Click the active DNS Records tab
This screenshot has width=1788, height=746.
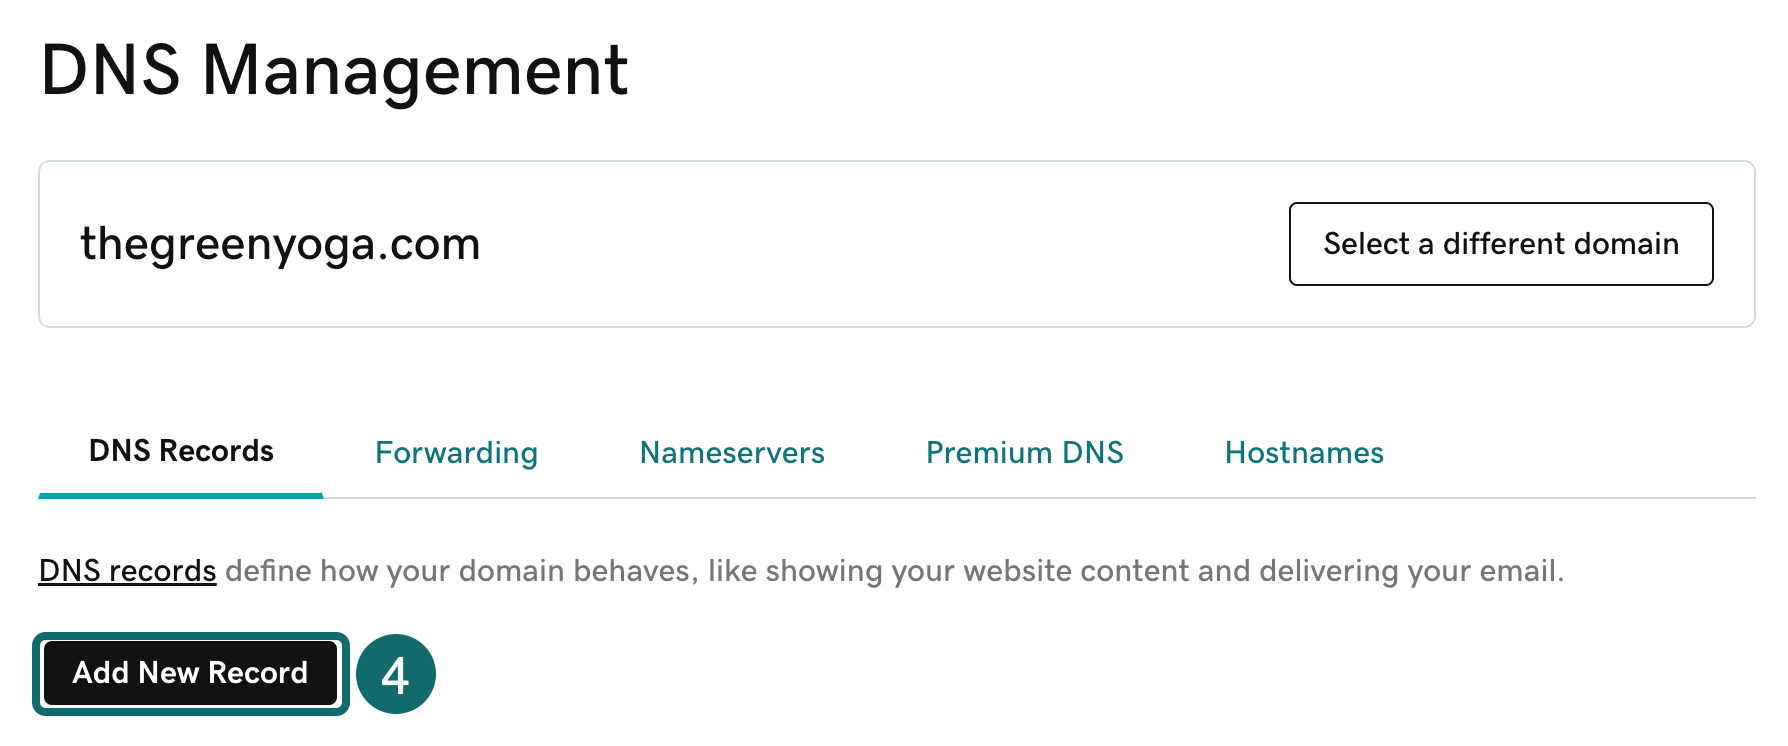pyautogui.click(x=181, y=451)
